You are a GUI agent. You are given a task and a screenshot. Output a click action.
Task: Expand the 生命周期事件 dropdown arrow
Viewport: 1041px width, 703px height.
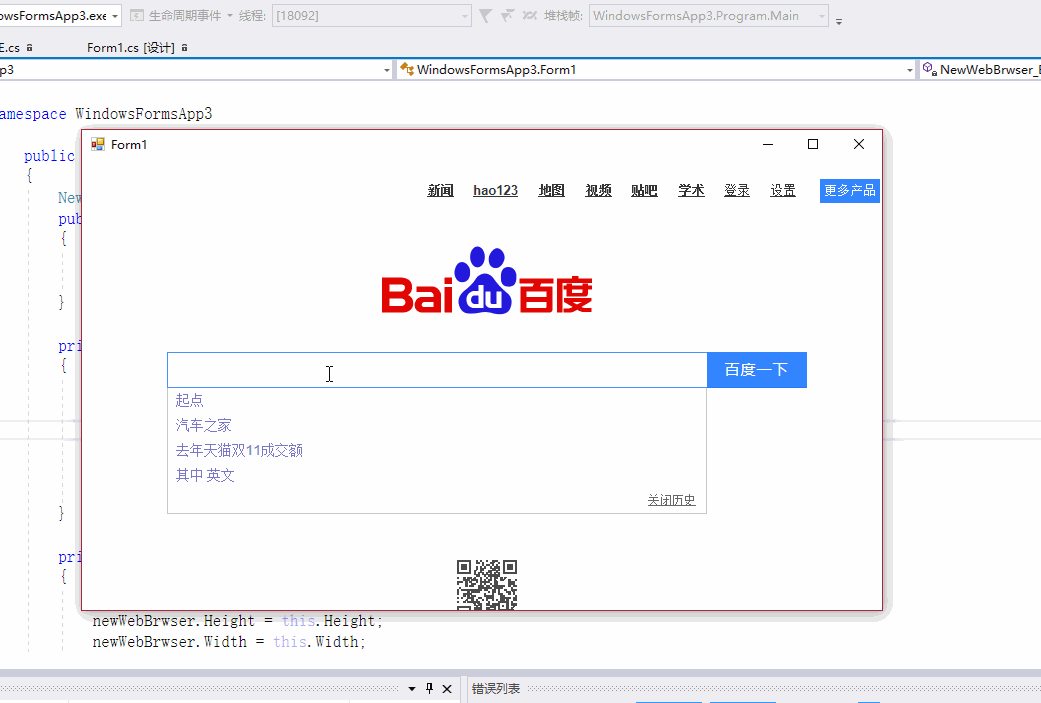[230, 16]
